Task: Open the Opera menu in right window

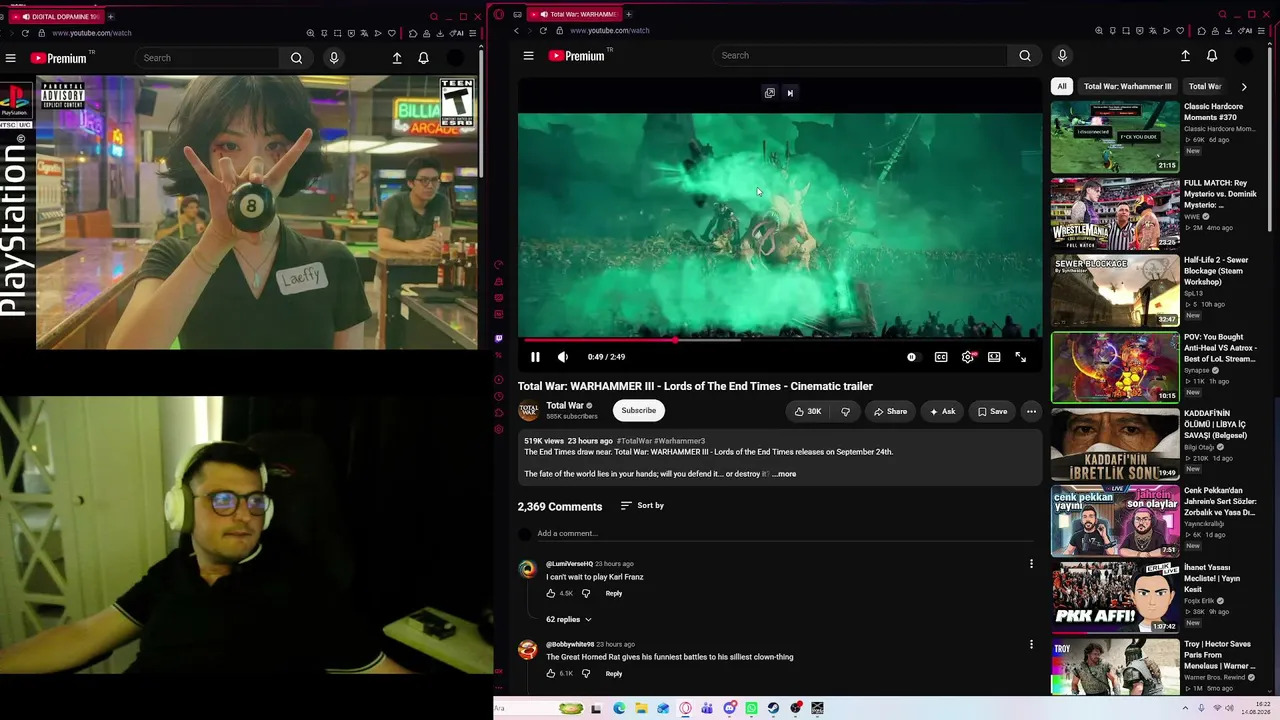Action: [x=499, y=14]
